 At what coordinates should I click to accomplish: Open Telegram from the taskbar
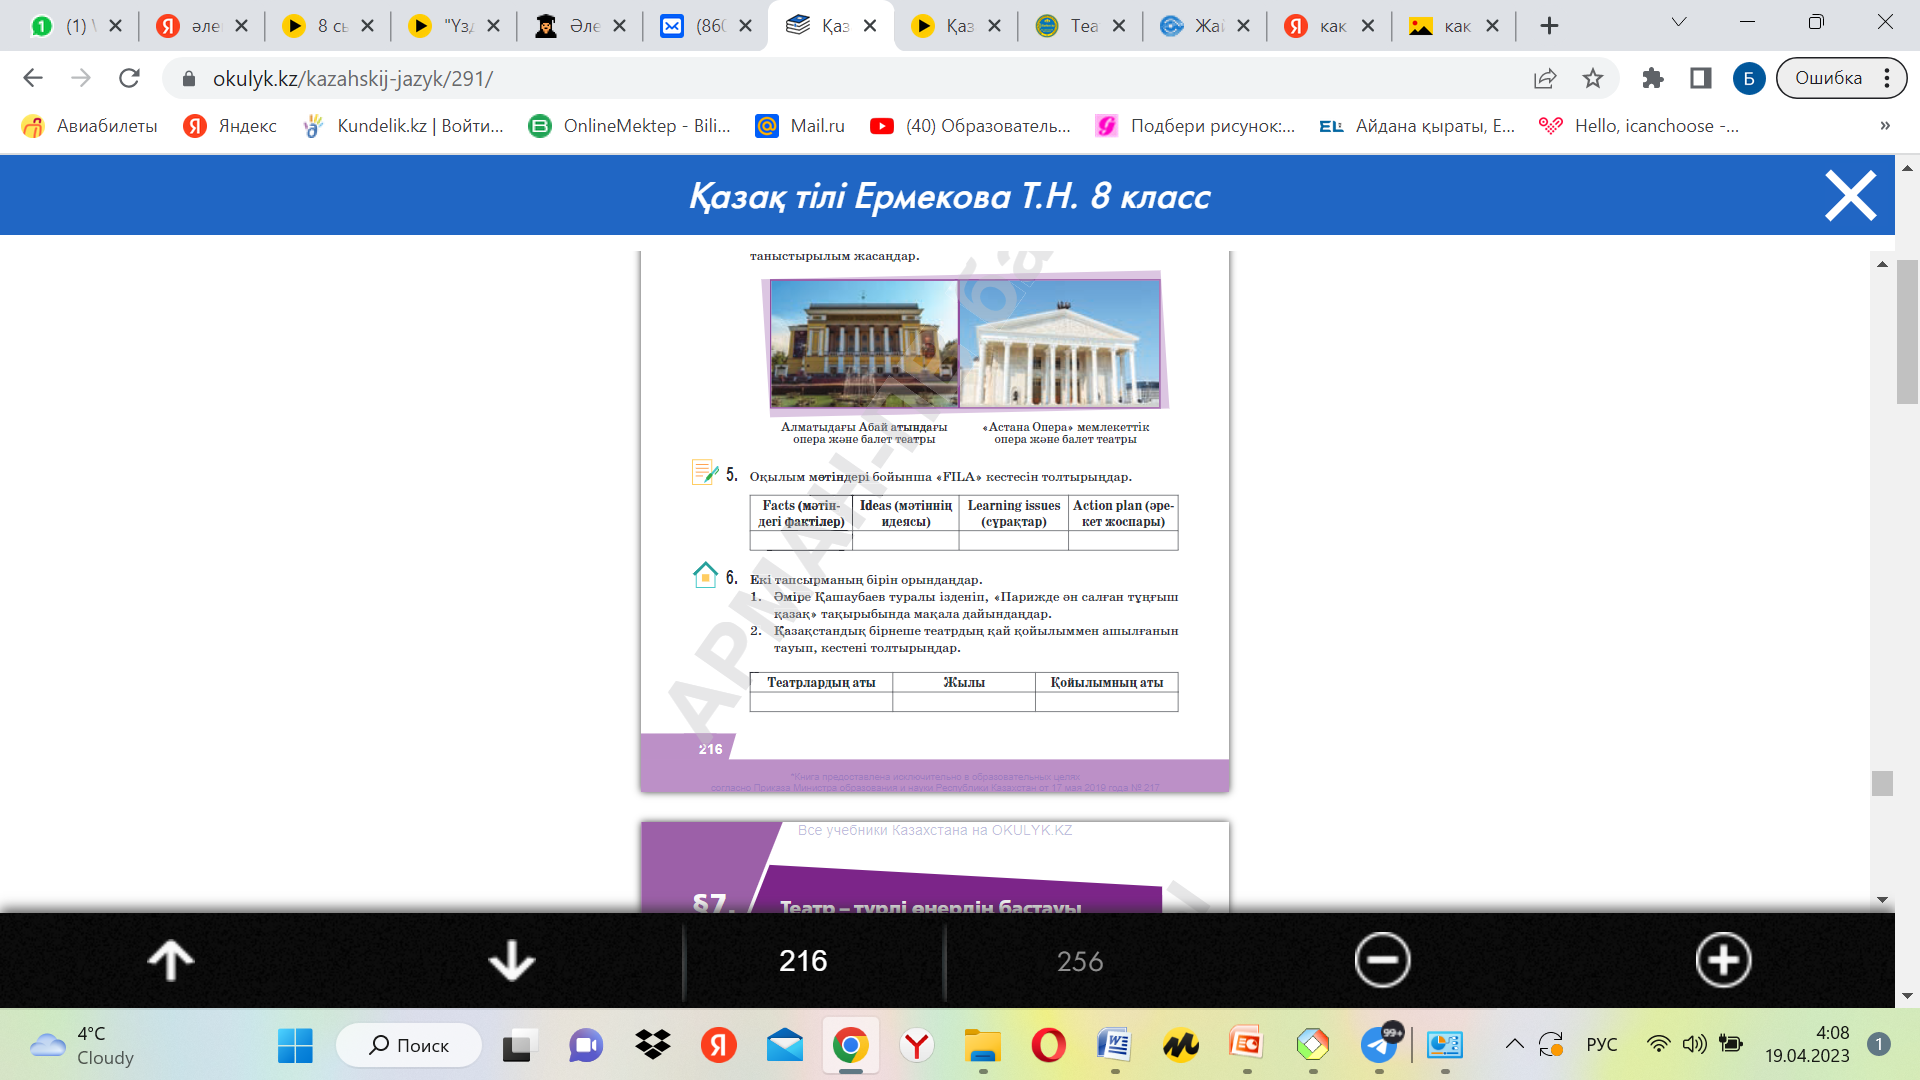click(1380, 1045)
